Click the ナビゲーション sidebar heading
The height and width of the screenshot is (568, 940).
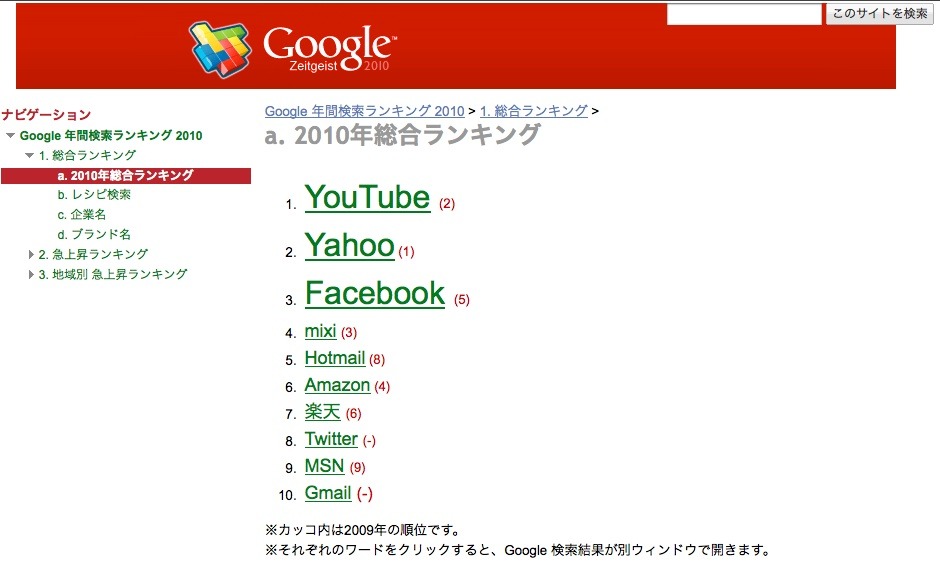[x=46, y=115]
